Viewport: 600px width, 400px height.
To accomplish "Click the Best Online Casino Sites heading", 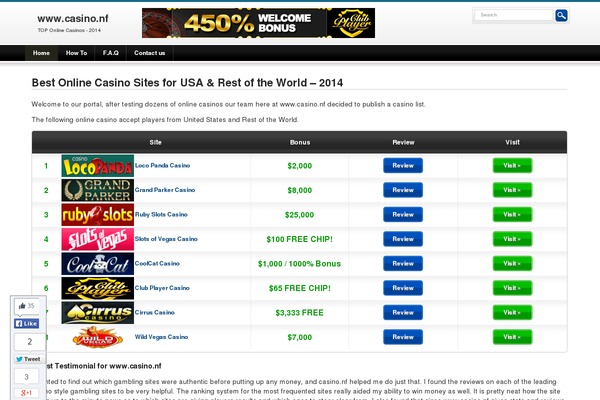I will point(187,83).
